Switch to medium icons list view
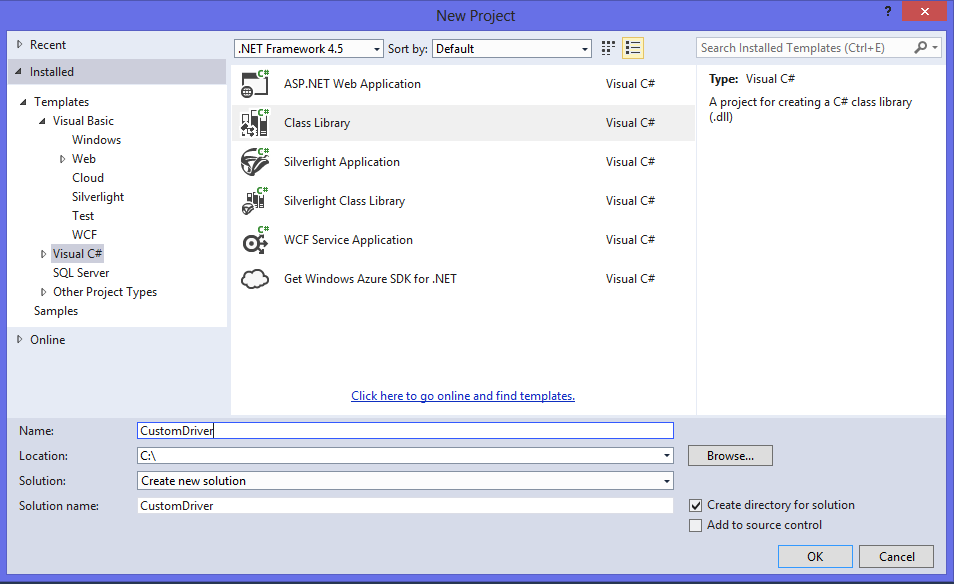The height and width of the screenshot is (584, 954). (633, 48)
